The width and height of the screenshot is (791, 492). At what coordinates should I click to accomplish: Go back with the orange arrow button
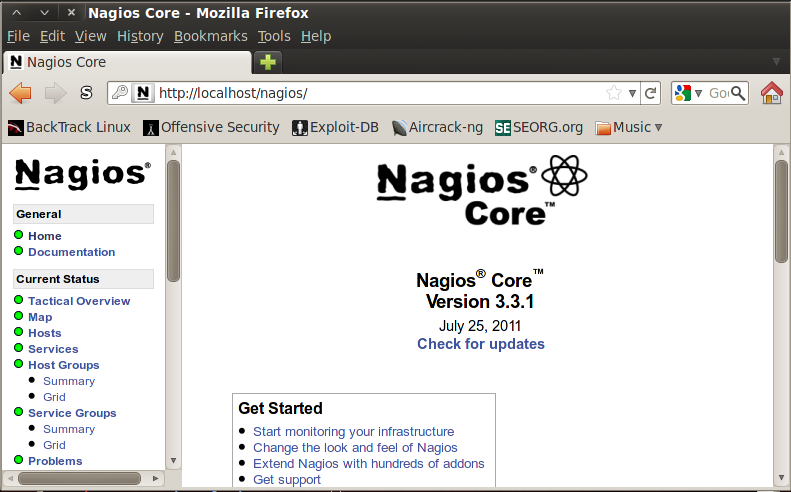(x=20, y=93)
